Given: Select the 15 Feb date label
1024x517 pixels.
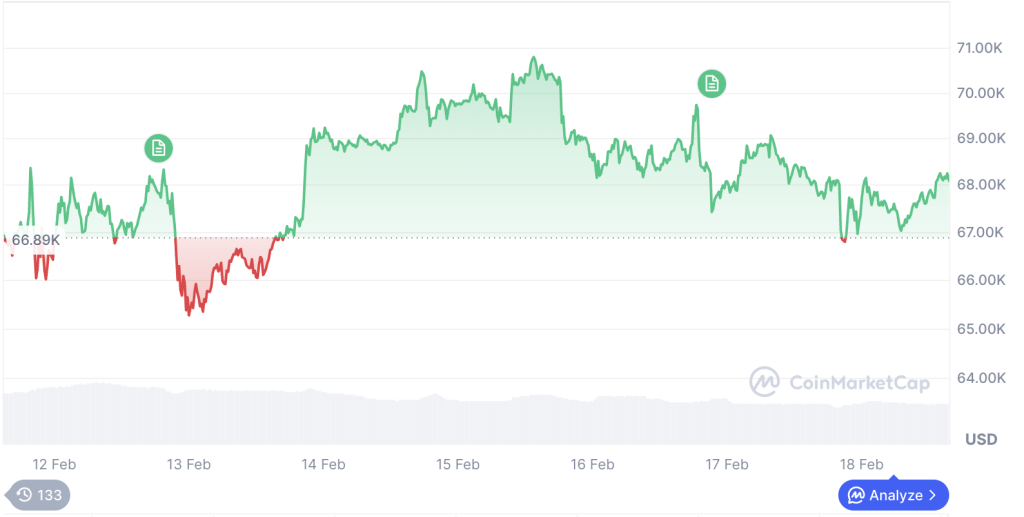Looking at the screenshot, I should pos(457,464).
